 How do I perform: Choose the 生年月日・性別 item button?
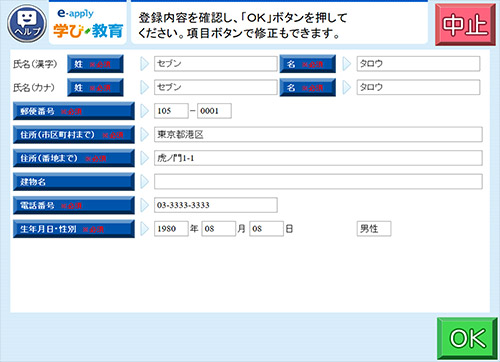[74, 229]
